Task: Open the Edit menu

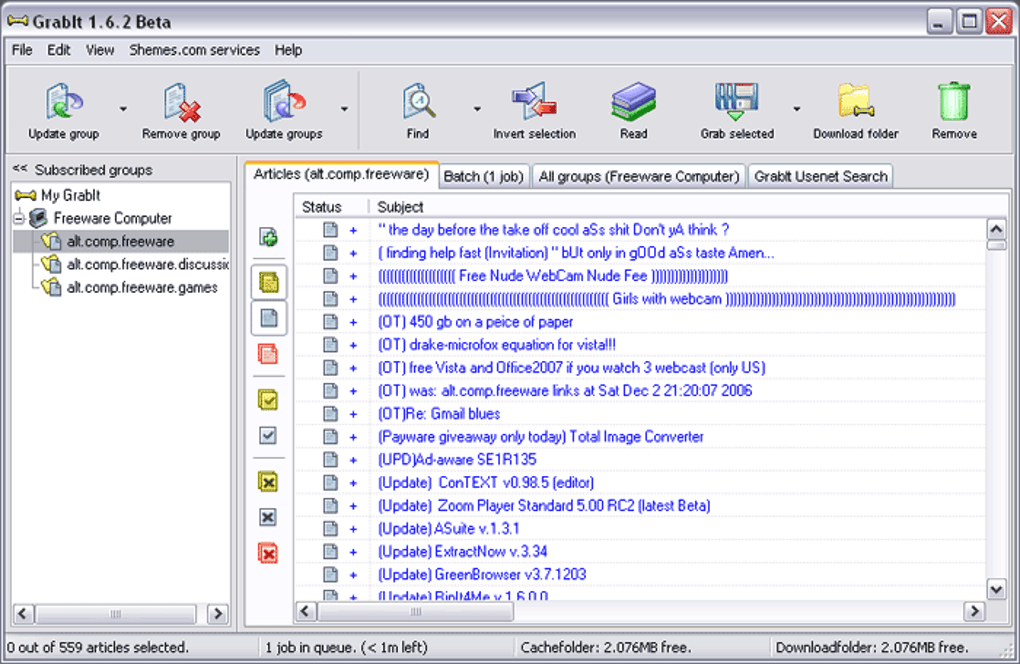Action: tap(59, 50)
